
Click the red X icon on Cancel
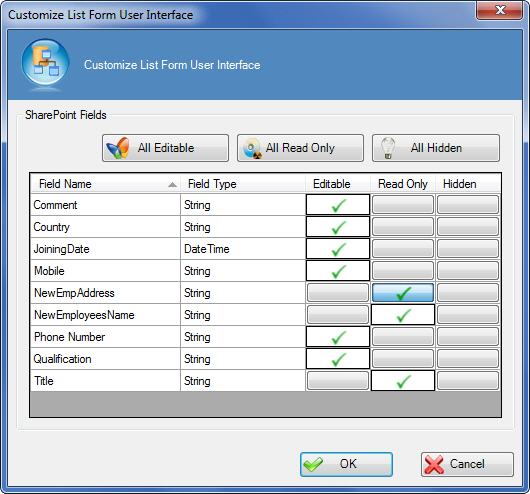434,465
